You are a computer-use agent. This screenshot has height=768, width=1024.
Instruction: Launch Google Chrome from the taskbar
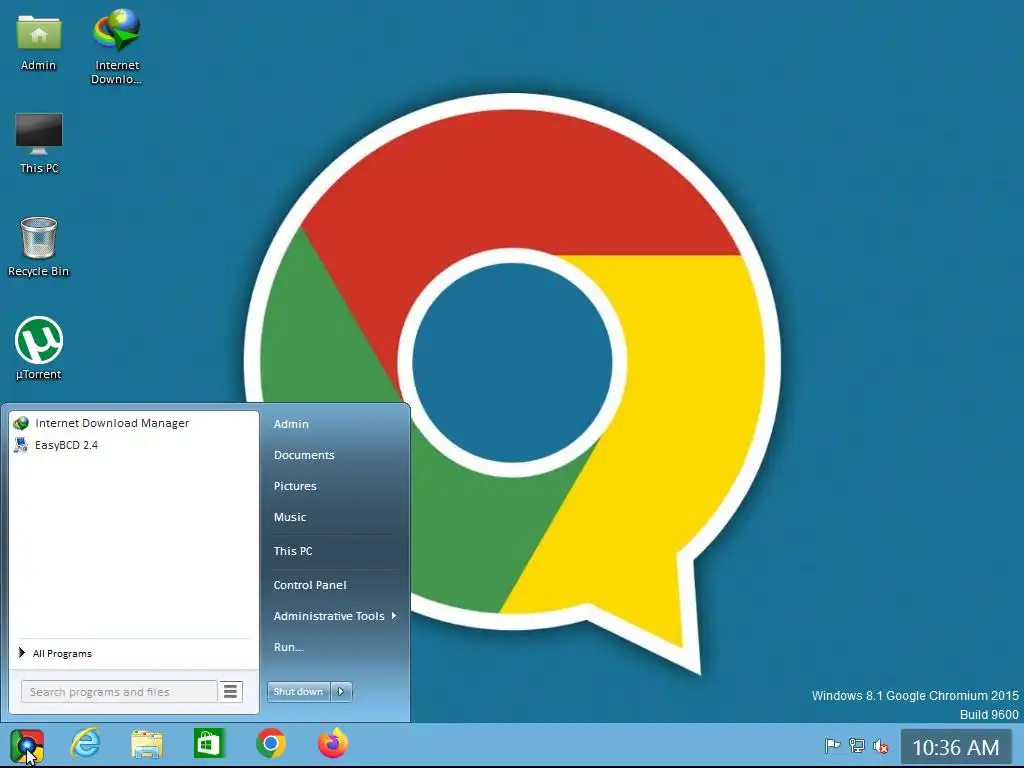click(x=271, y=744)
